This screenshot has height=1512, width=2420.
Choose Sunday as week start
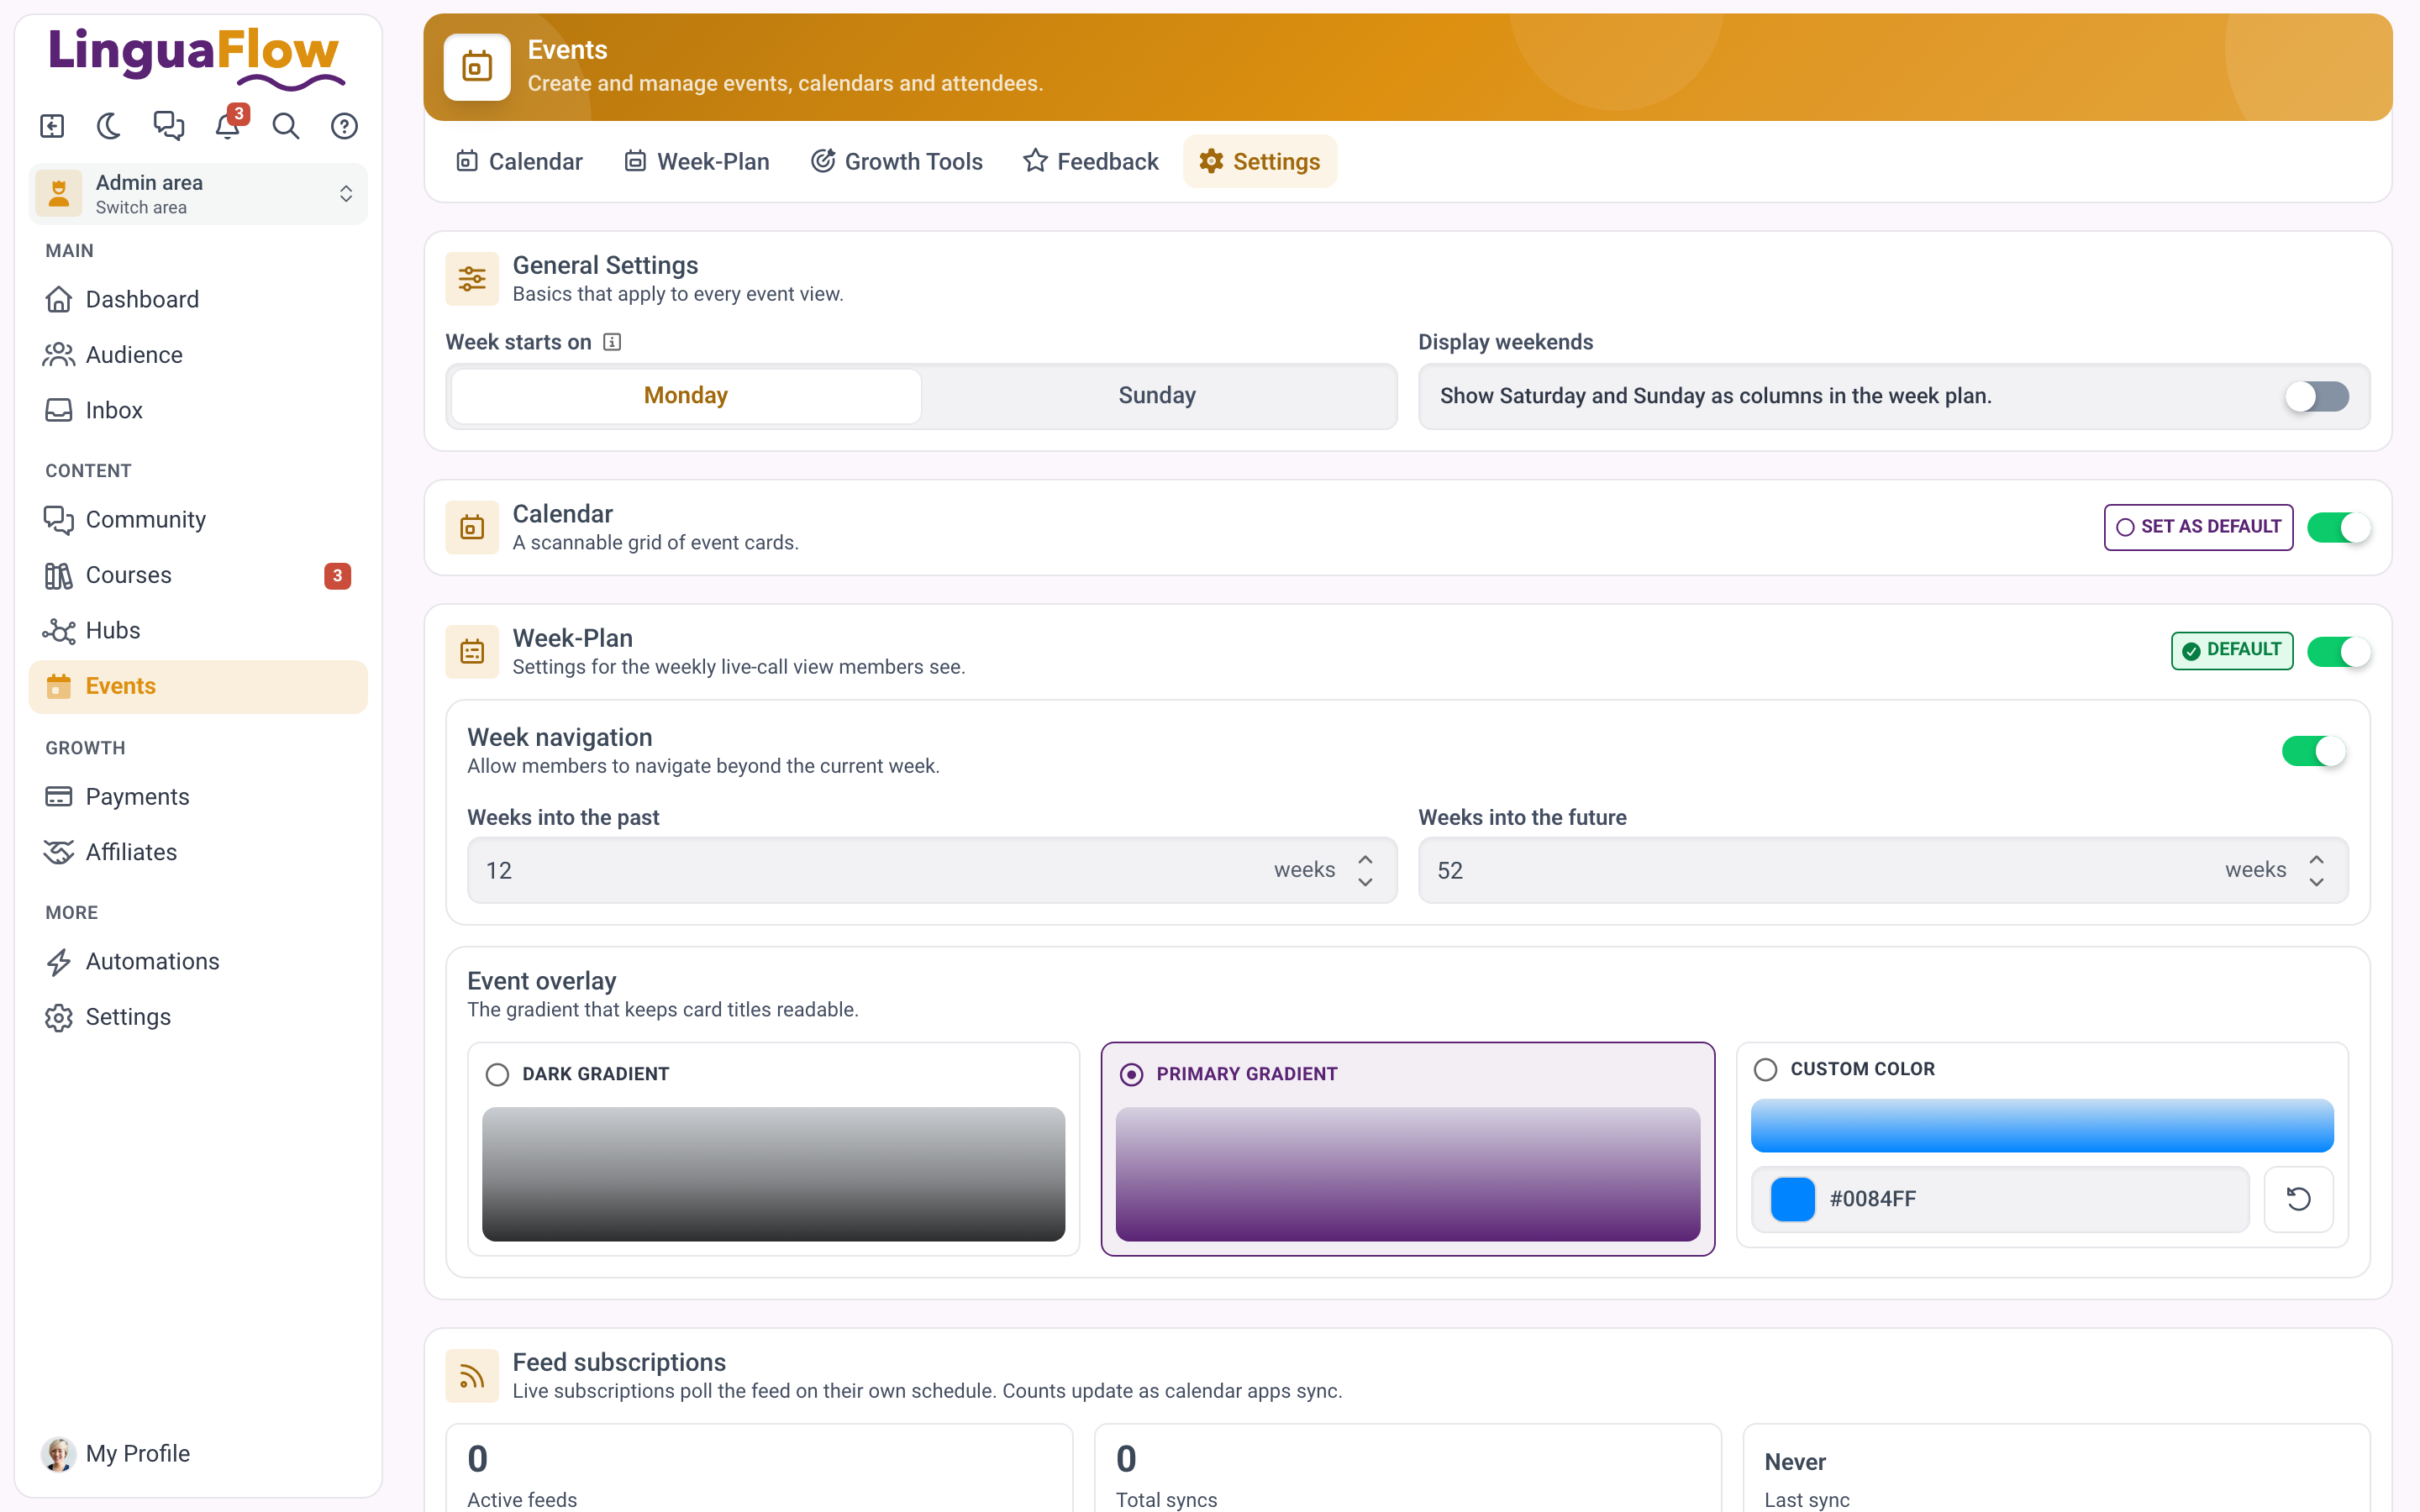(1157, 396)
